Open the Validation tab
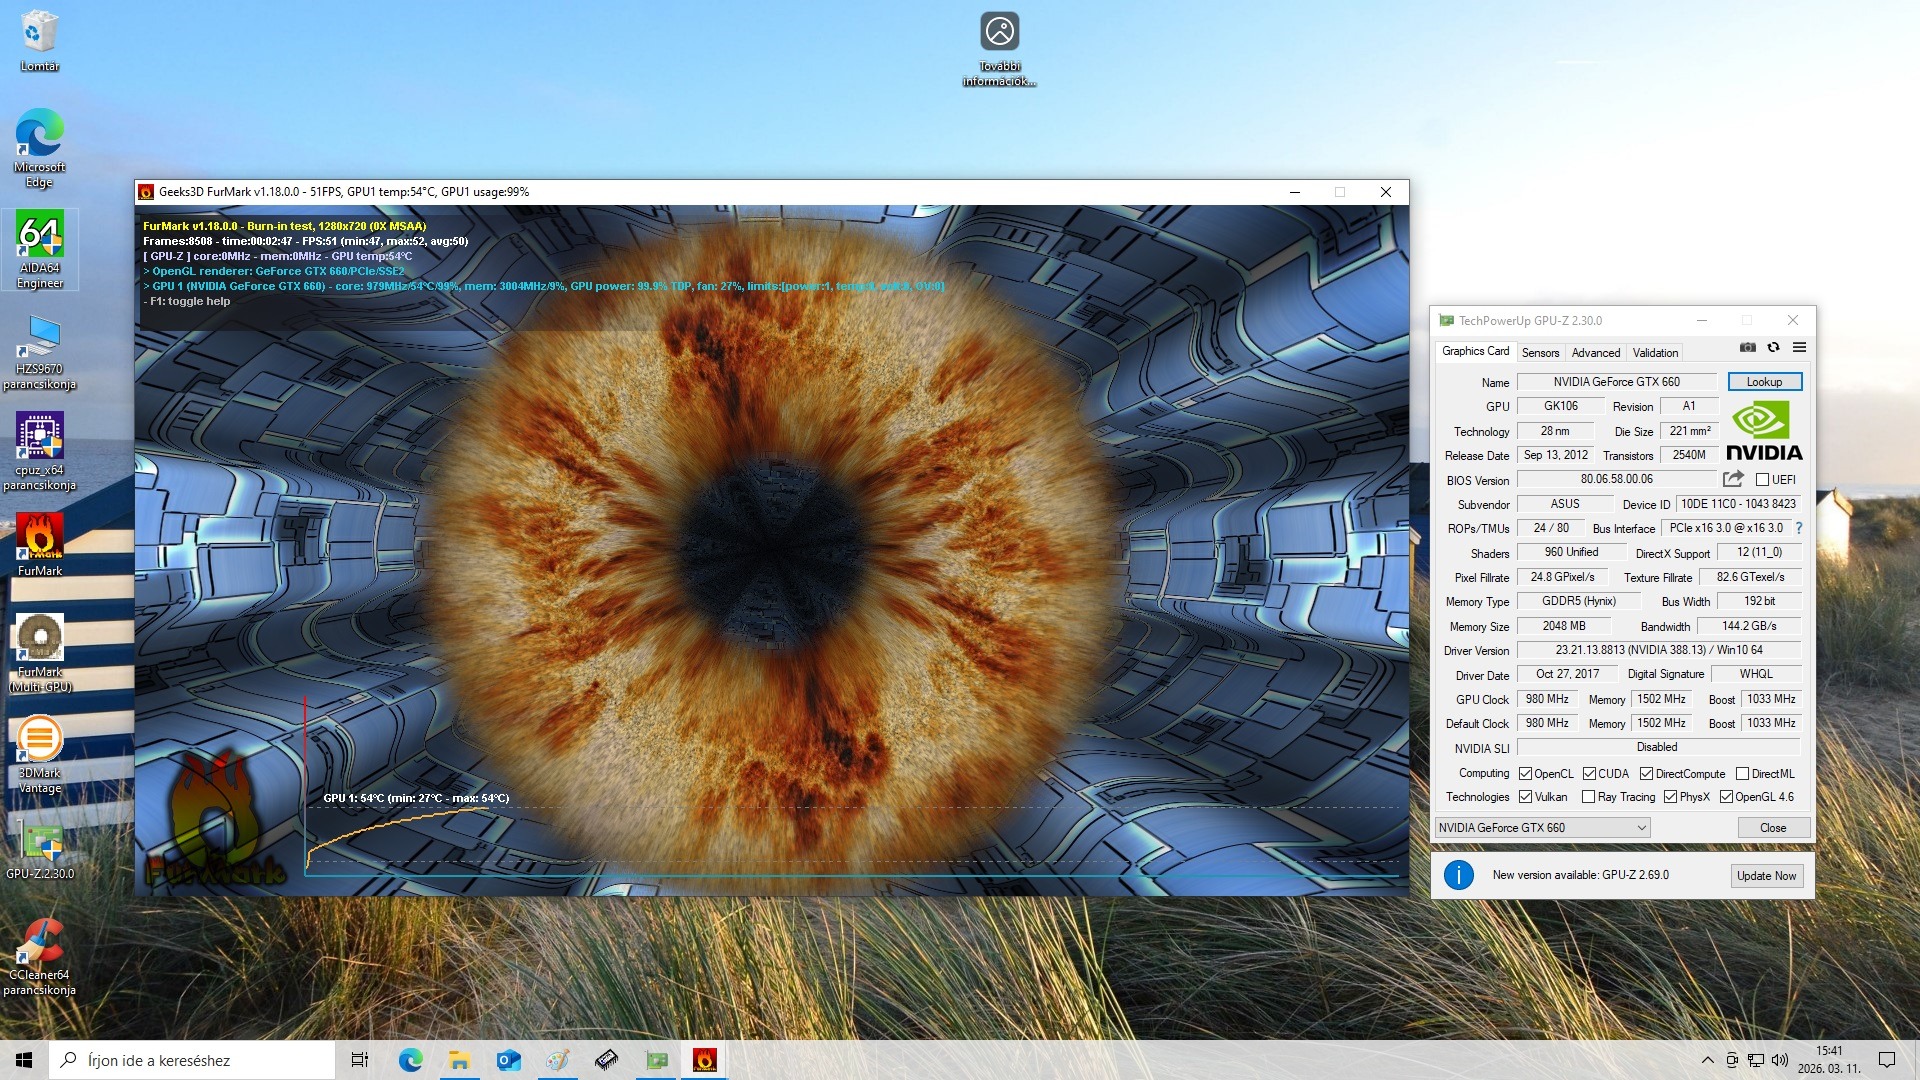 point(1655,353)
